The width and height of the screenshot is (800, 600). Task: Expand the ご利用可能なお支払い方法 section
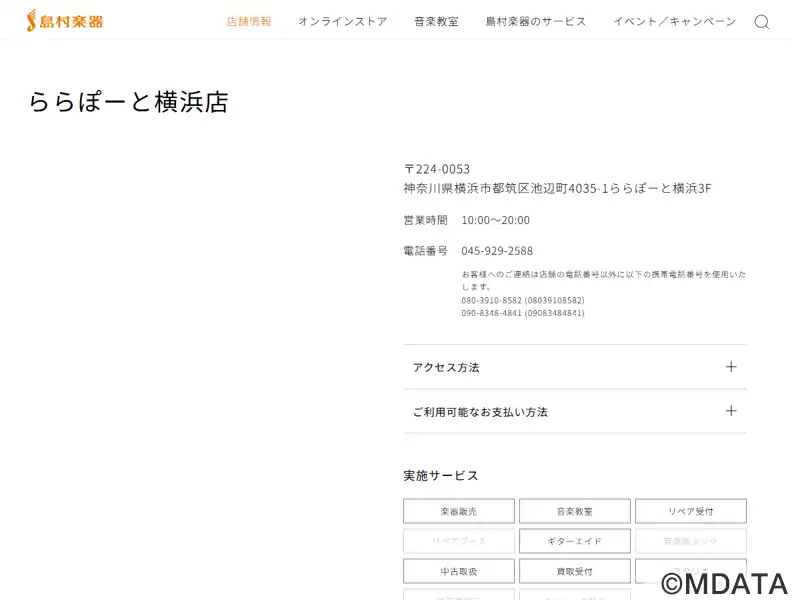pos(574,411)
